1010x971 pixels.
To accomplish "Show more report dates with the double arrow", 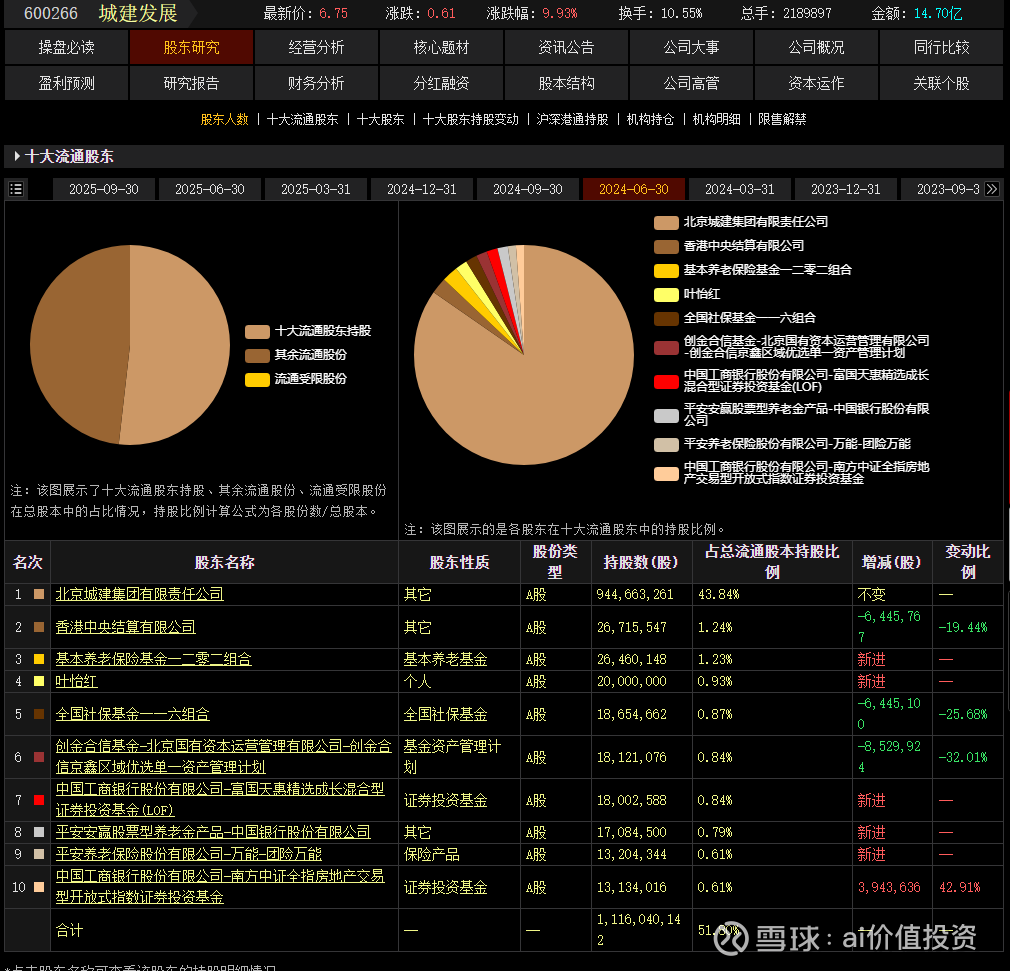I will click(x=992, y=189).
